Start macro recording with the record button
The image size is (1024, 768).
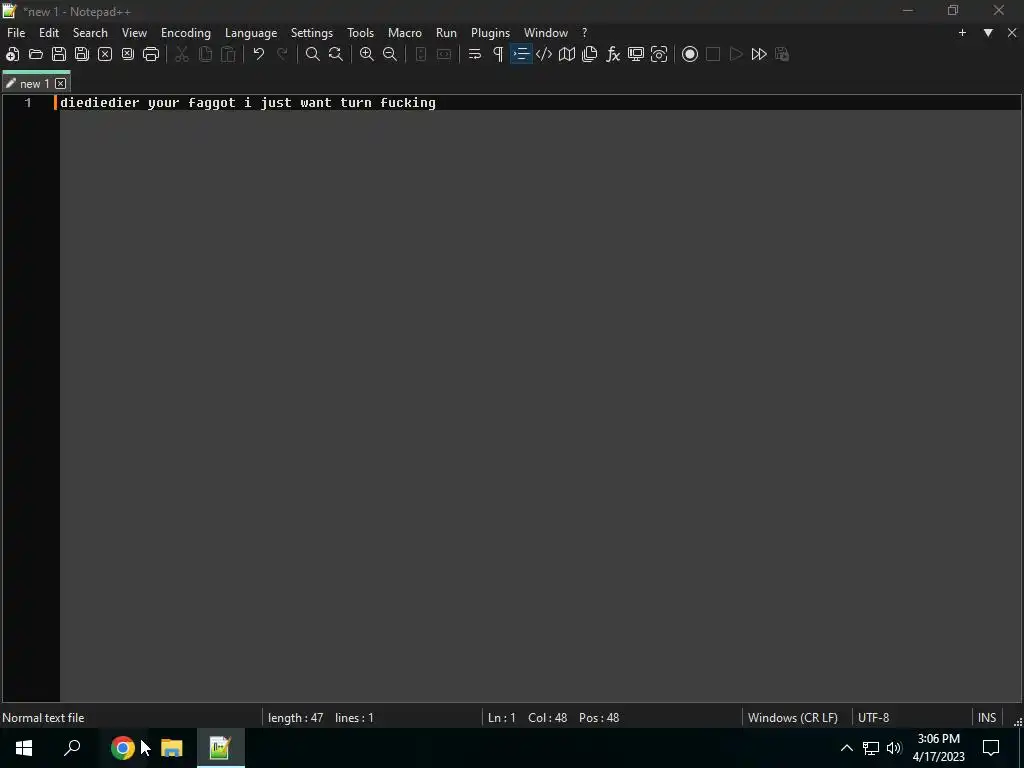click(690, 54)
